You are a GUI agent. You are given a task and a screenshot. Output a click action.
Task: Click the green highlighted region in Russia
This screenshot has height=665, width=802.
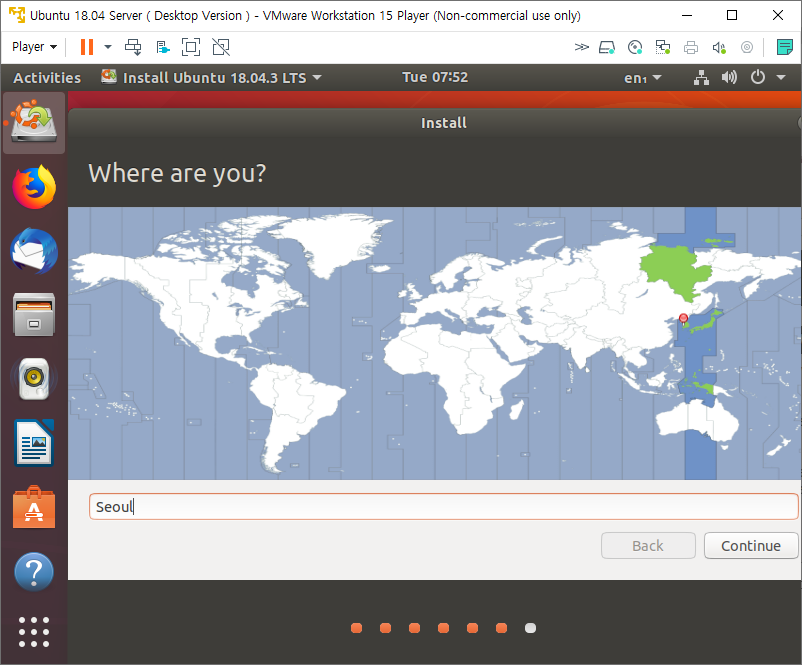(x=675, y=271)
